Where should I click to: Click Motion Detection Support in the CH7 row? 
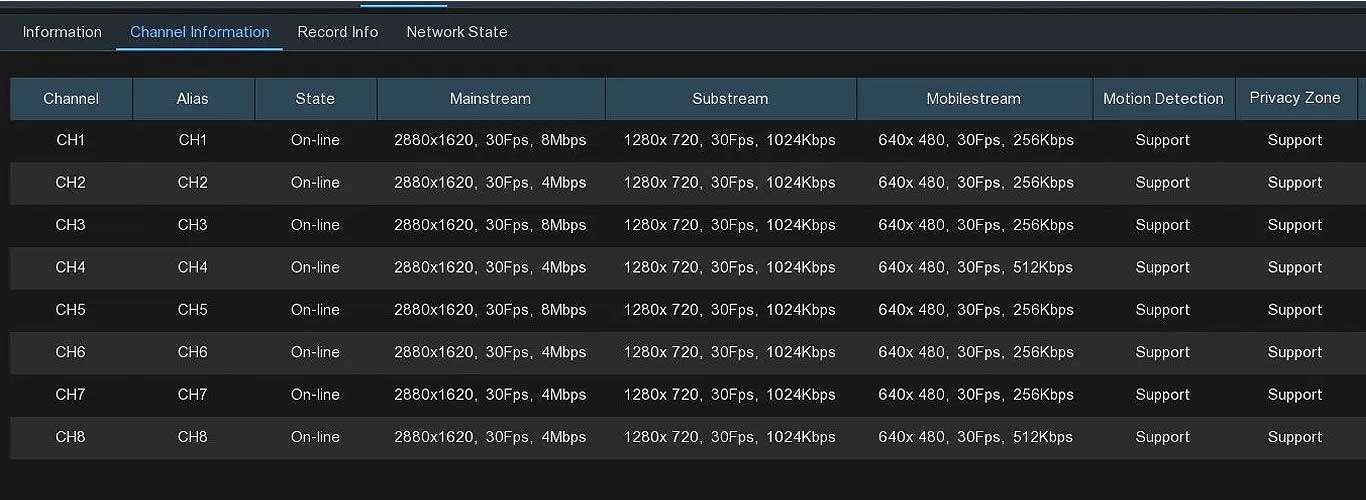coord(1163,395)
